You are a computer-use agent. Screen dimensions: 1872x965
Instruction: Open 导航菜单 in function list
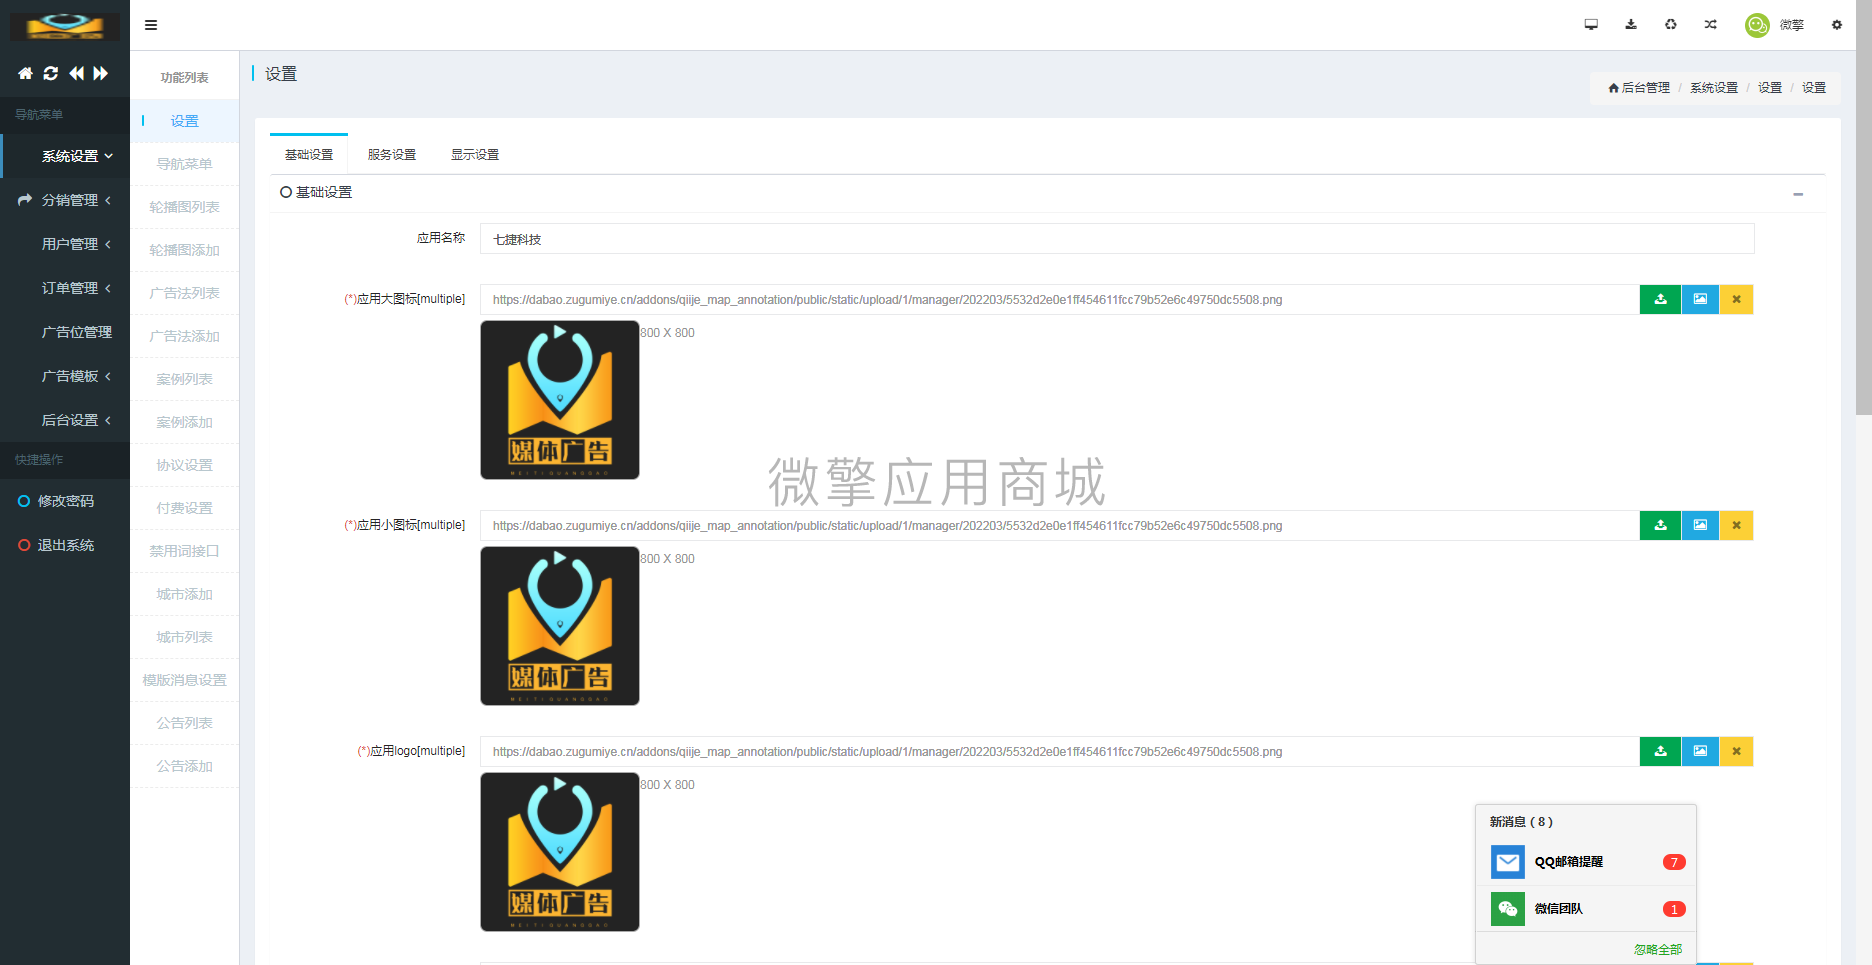tap(185, 164)
